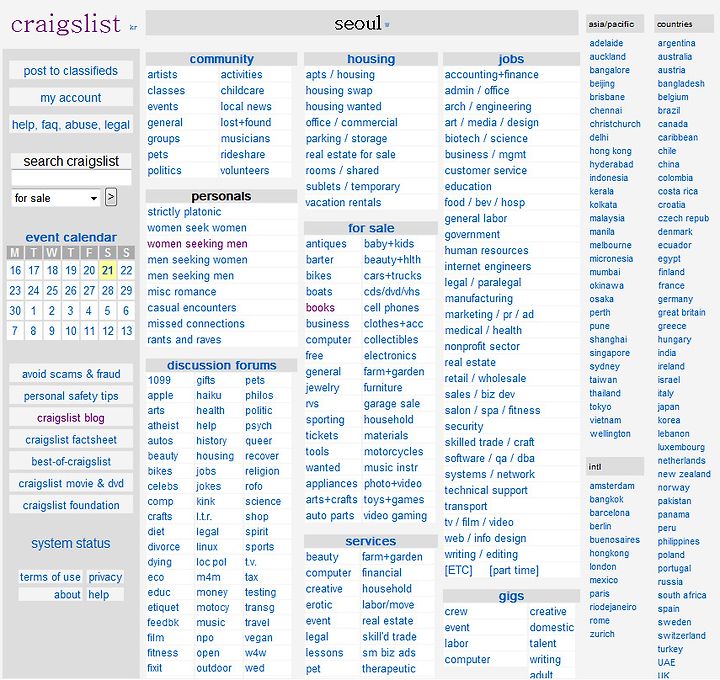Open 'personal safety tips' link

pyautogui.click(x=71, y=396)
